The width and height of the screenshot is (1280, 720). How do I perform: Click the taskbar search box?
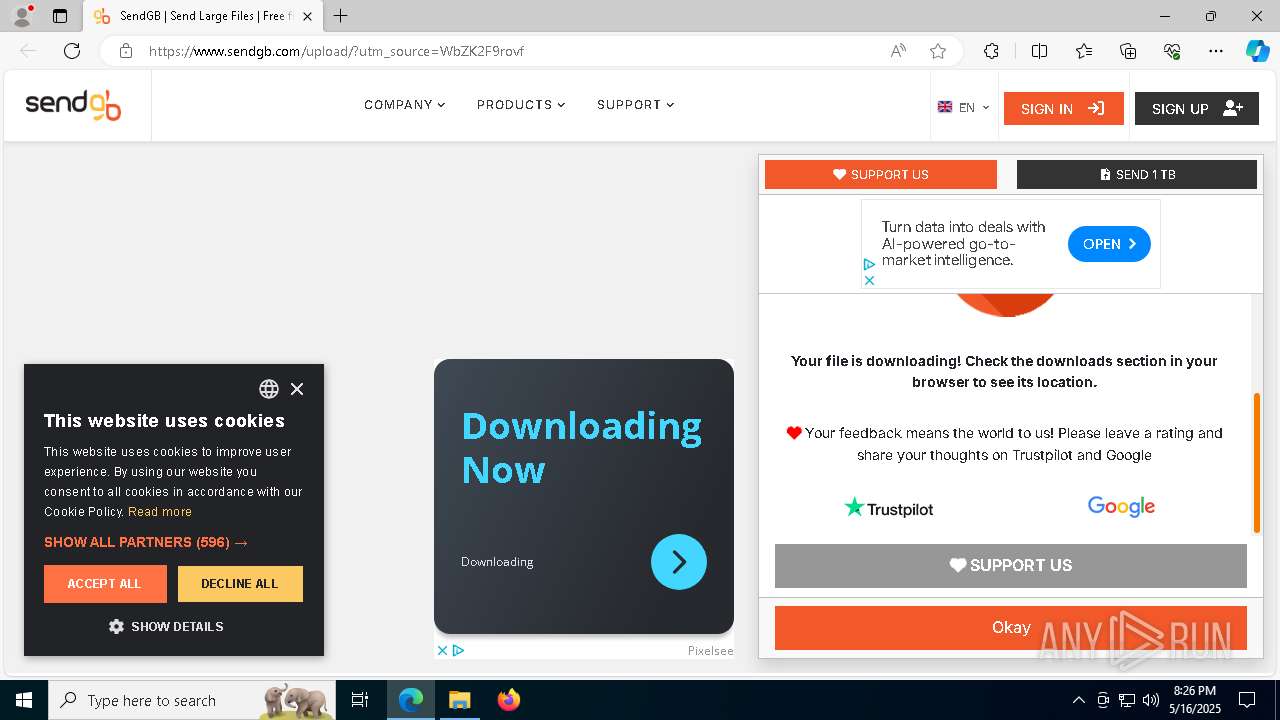[x=194, y=700]
